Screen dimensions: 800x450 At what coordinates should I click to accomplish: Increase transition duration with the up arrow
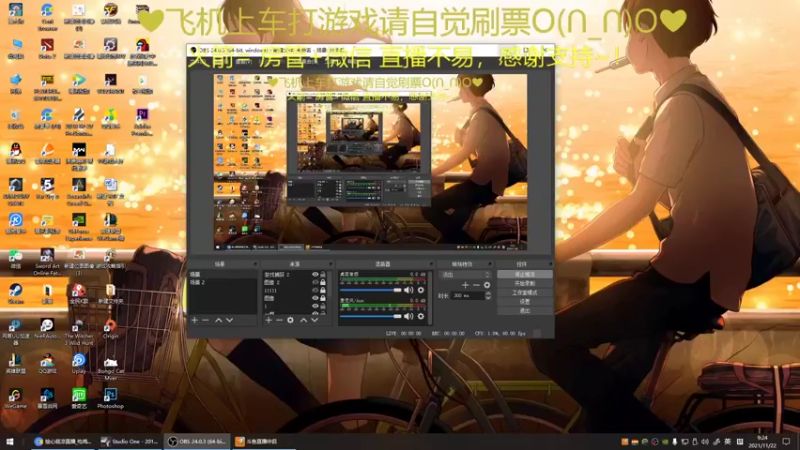[x=488, y=293]
